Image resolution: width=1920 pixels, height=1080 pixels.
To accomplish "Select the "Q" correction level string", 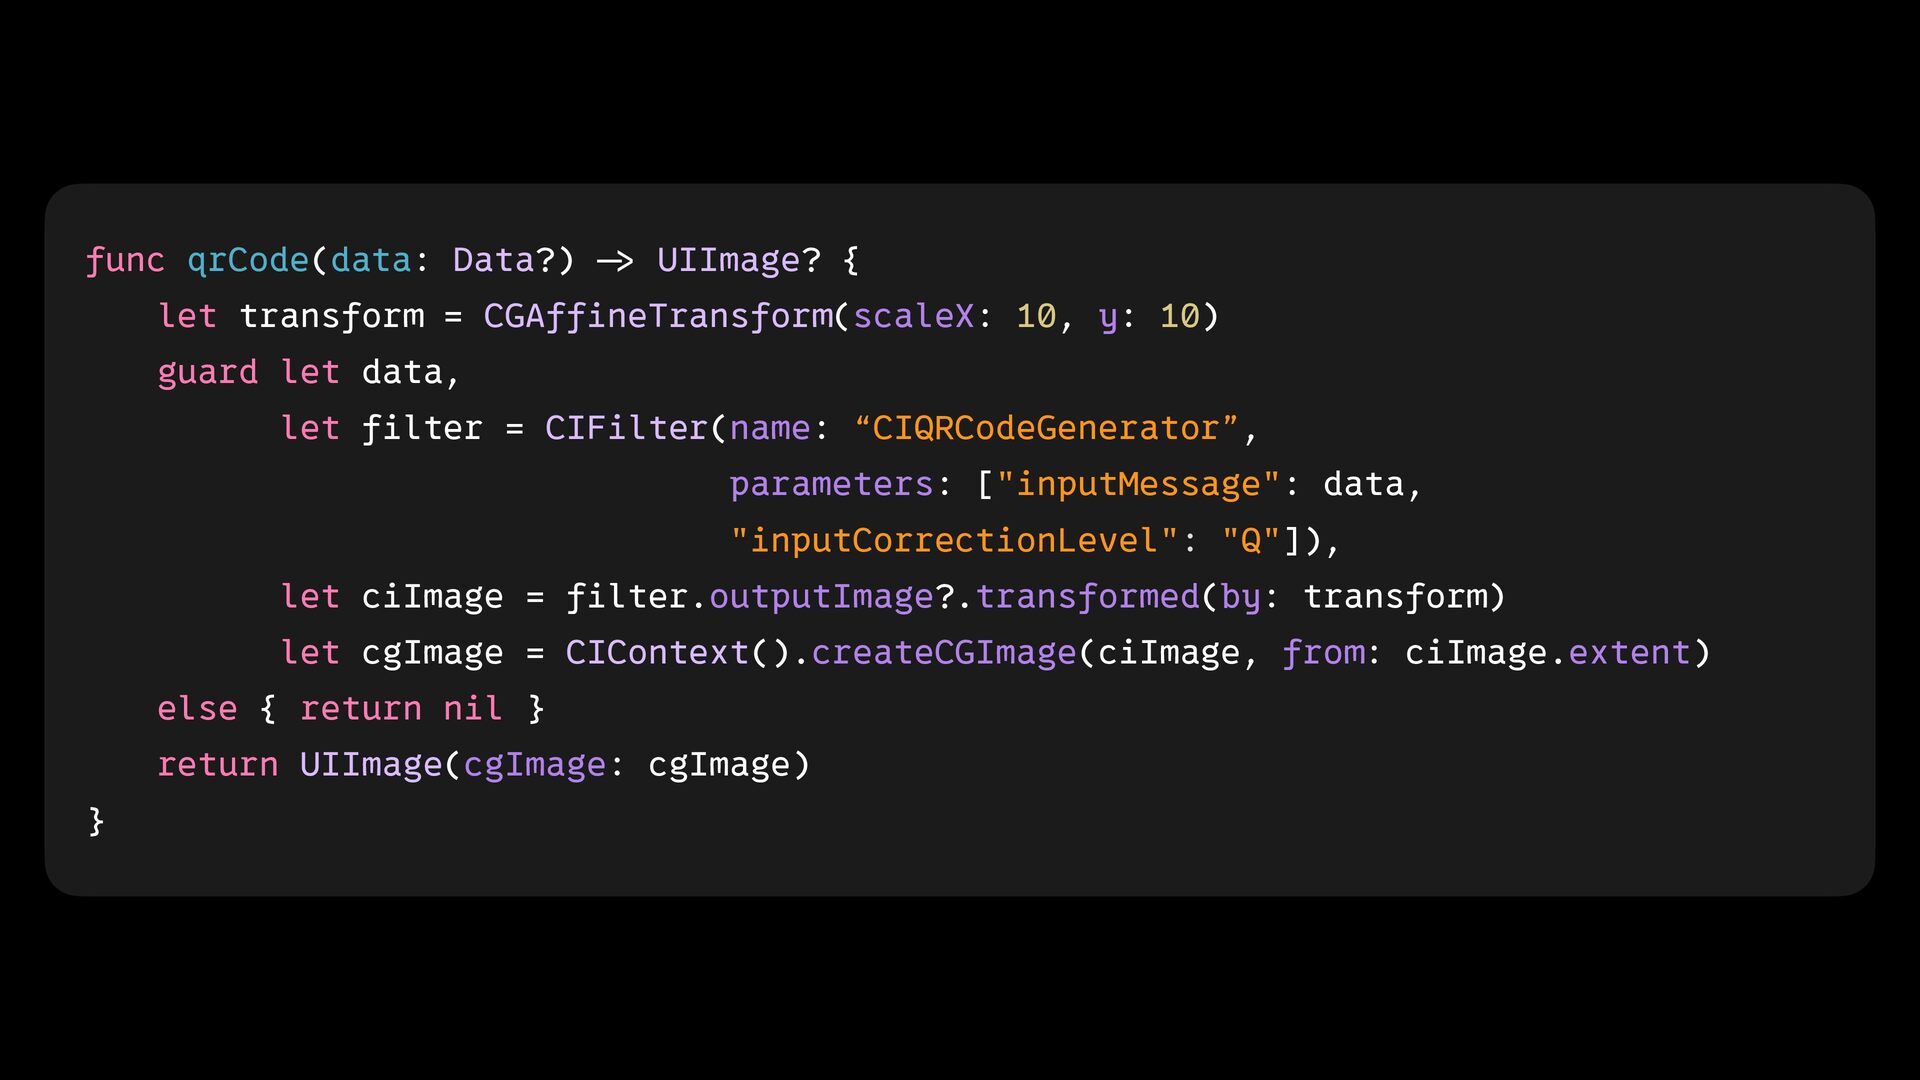I will click(x=1250, y=540).
